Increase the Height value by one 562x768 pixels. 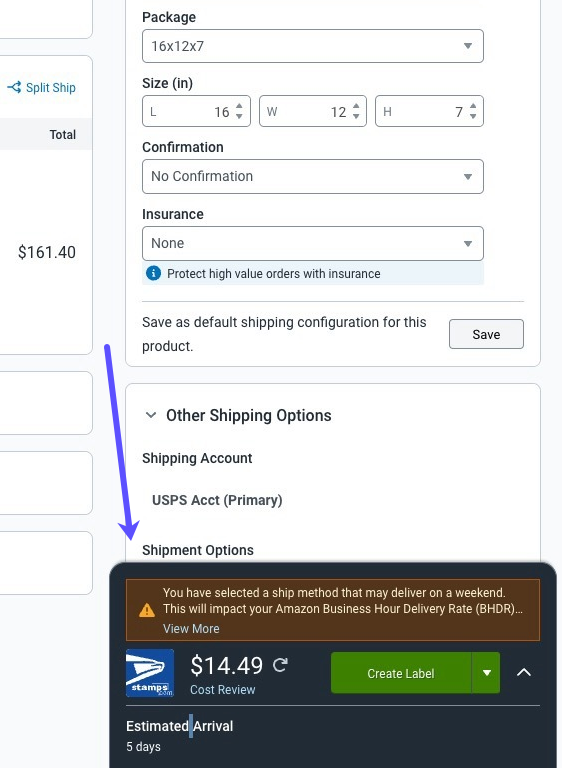(473, 106)
